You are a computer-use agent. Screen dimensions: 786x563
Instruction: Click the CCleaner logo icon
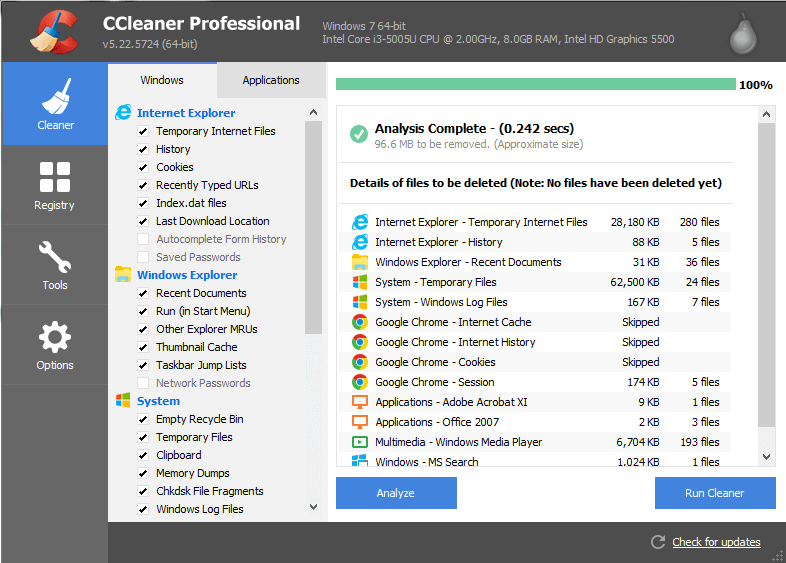pyautogui.click(x=54, y=32)
